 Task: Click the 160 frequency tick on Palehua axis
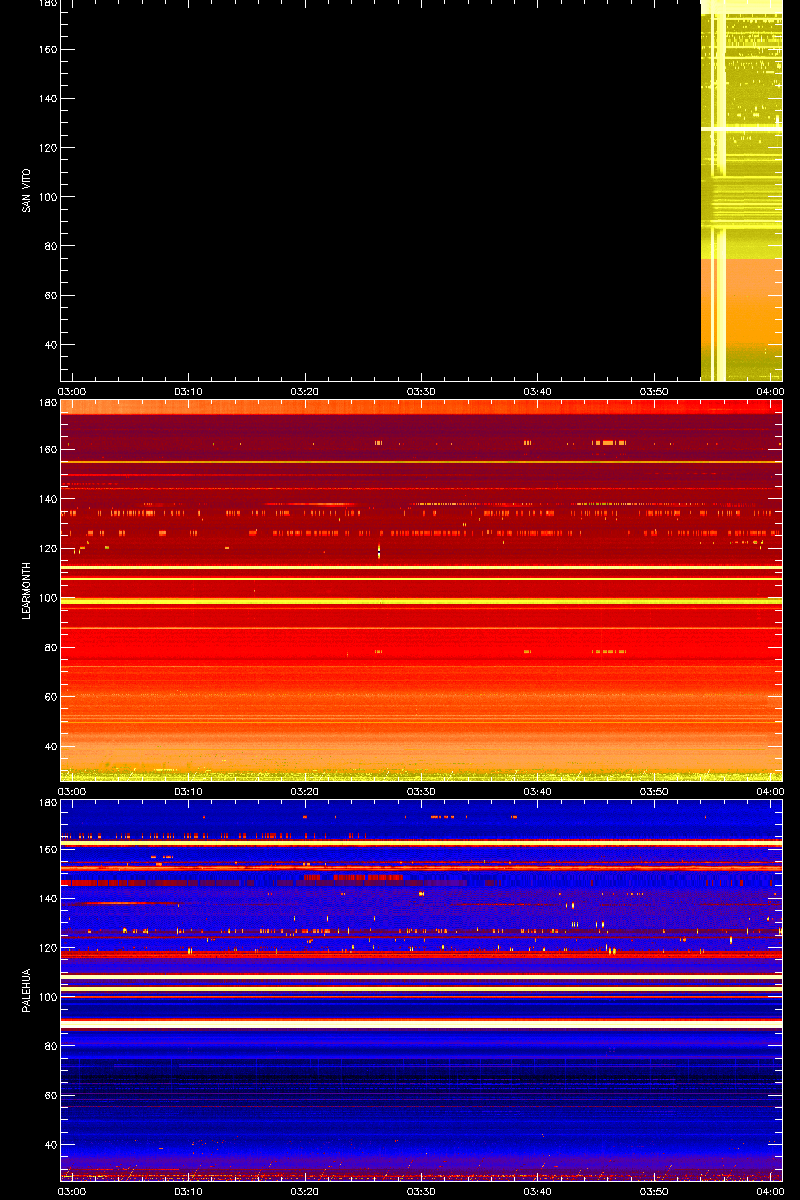(47, 850)
